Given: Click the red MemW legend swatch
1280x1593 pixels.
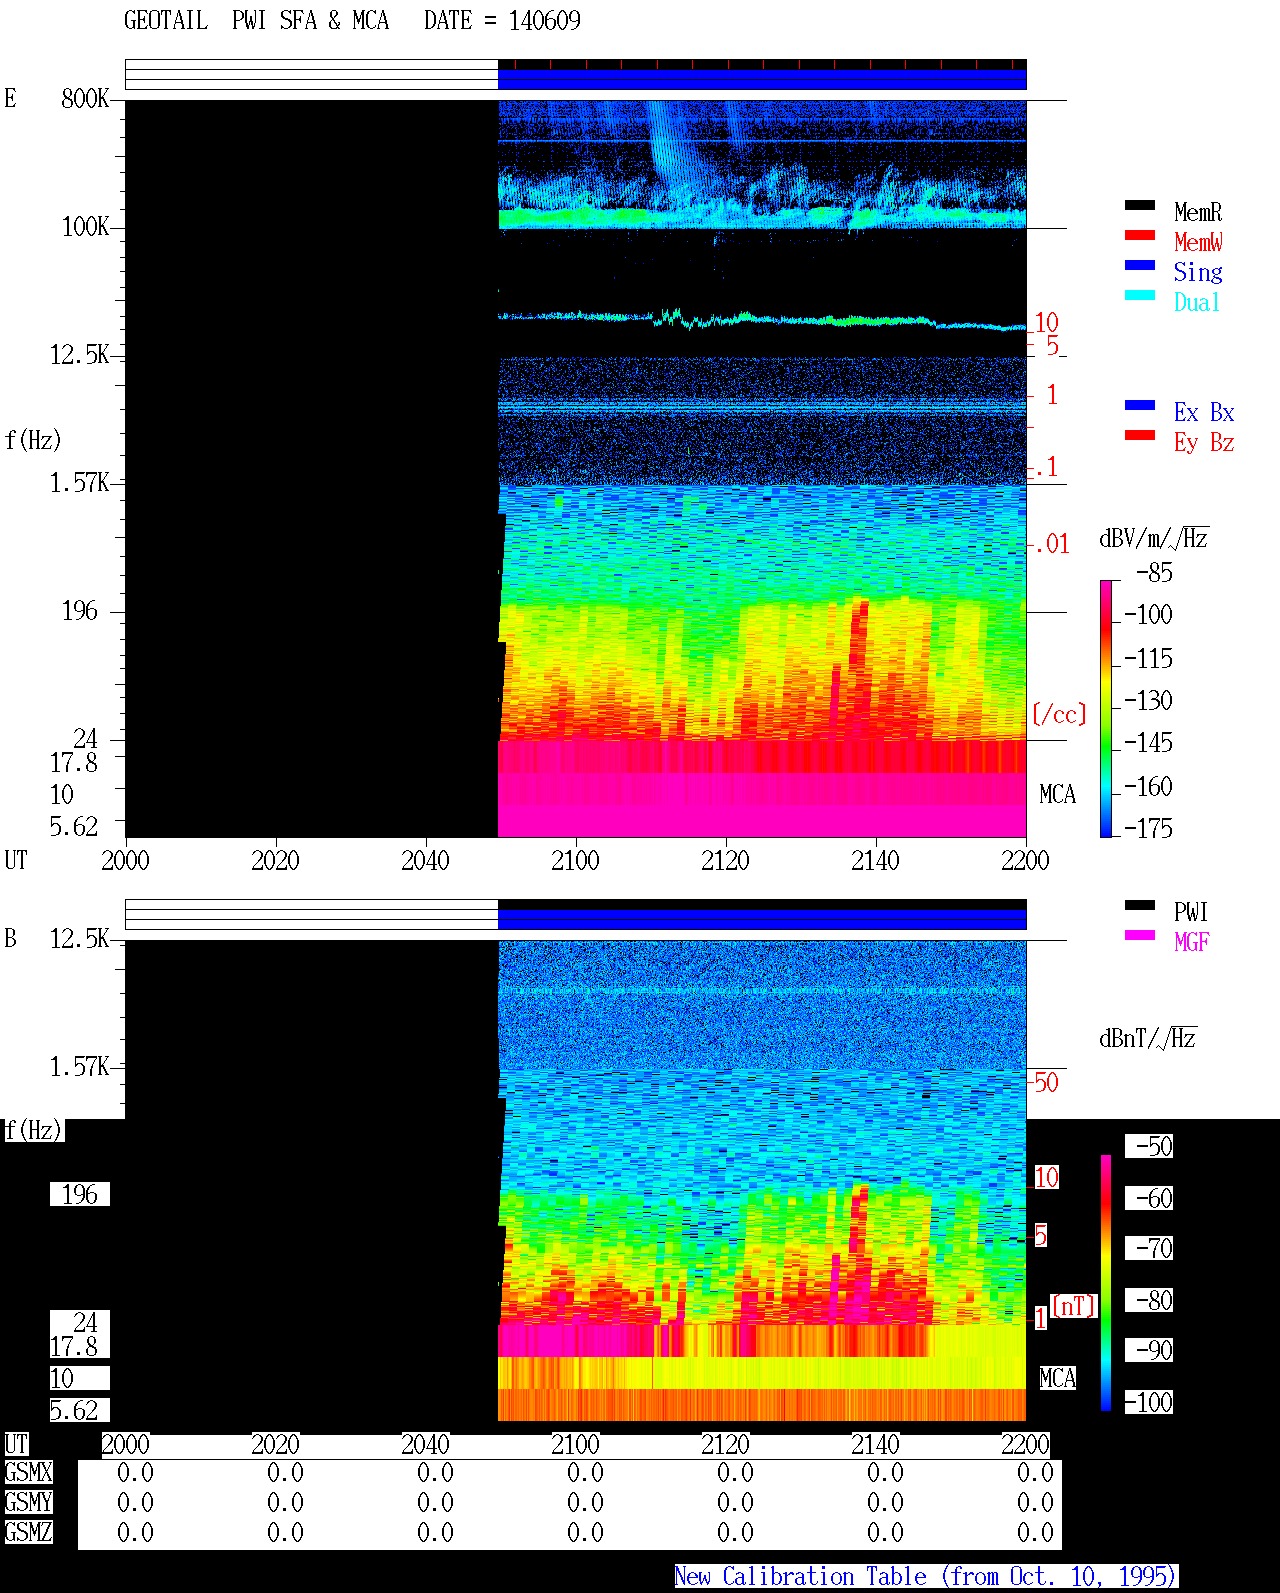Looking at the screenshot, I should point(1140,235).
